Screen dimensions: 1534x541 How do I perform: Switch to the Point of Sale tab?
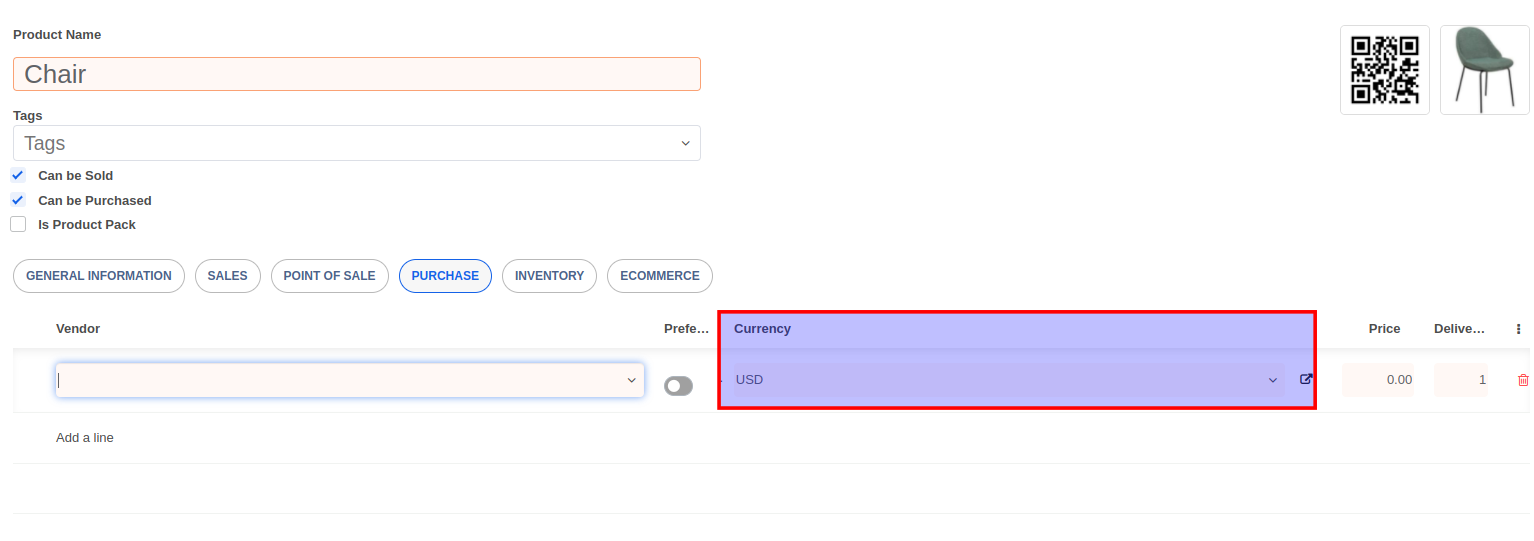click(329, 276)
